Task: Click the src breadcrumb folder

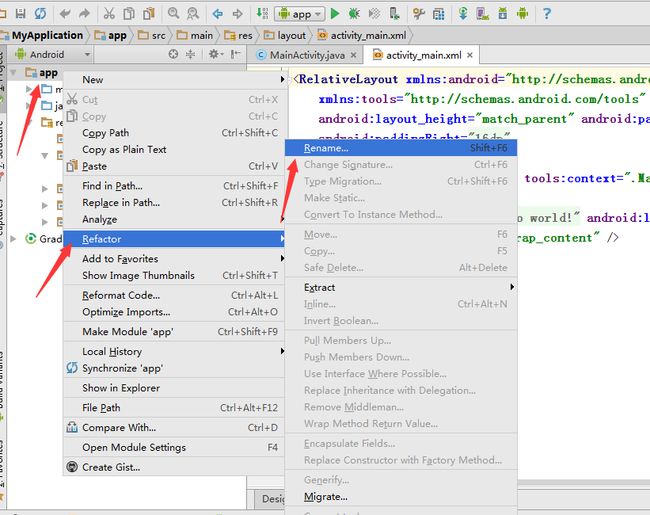Action: tap(152, 36)
